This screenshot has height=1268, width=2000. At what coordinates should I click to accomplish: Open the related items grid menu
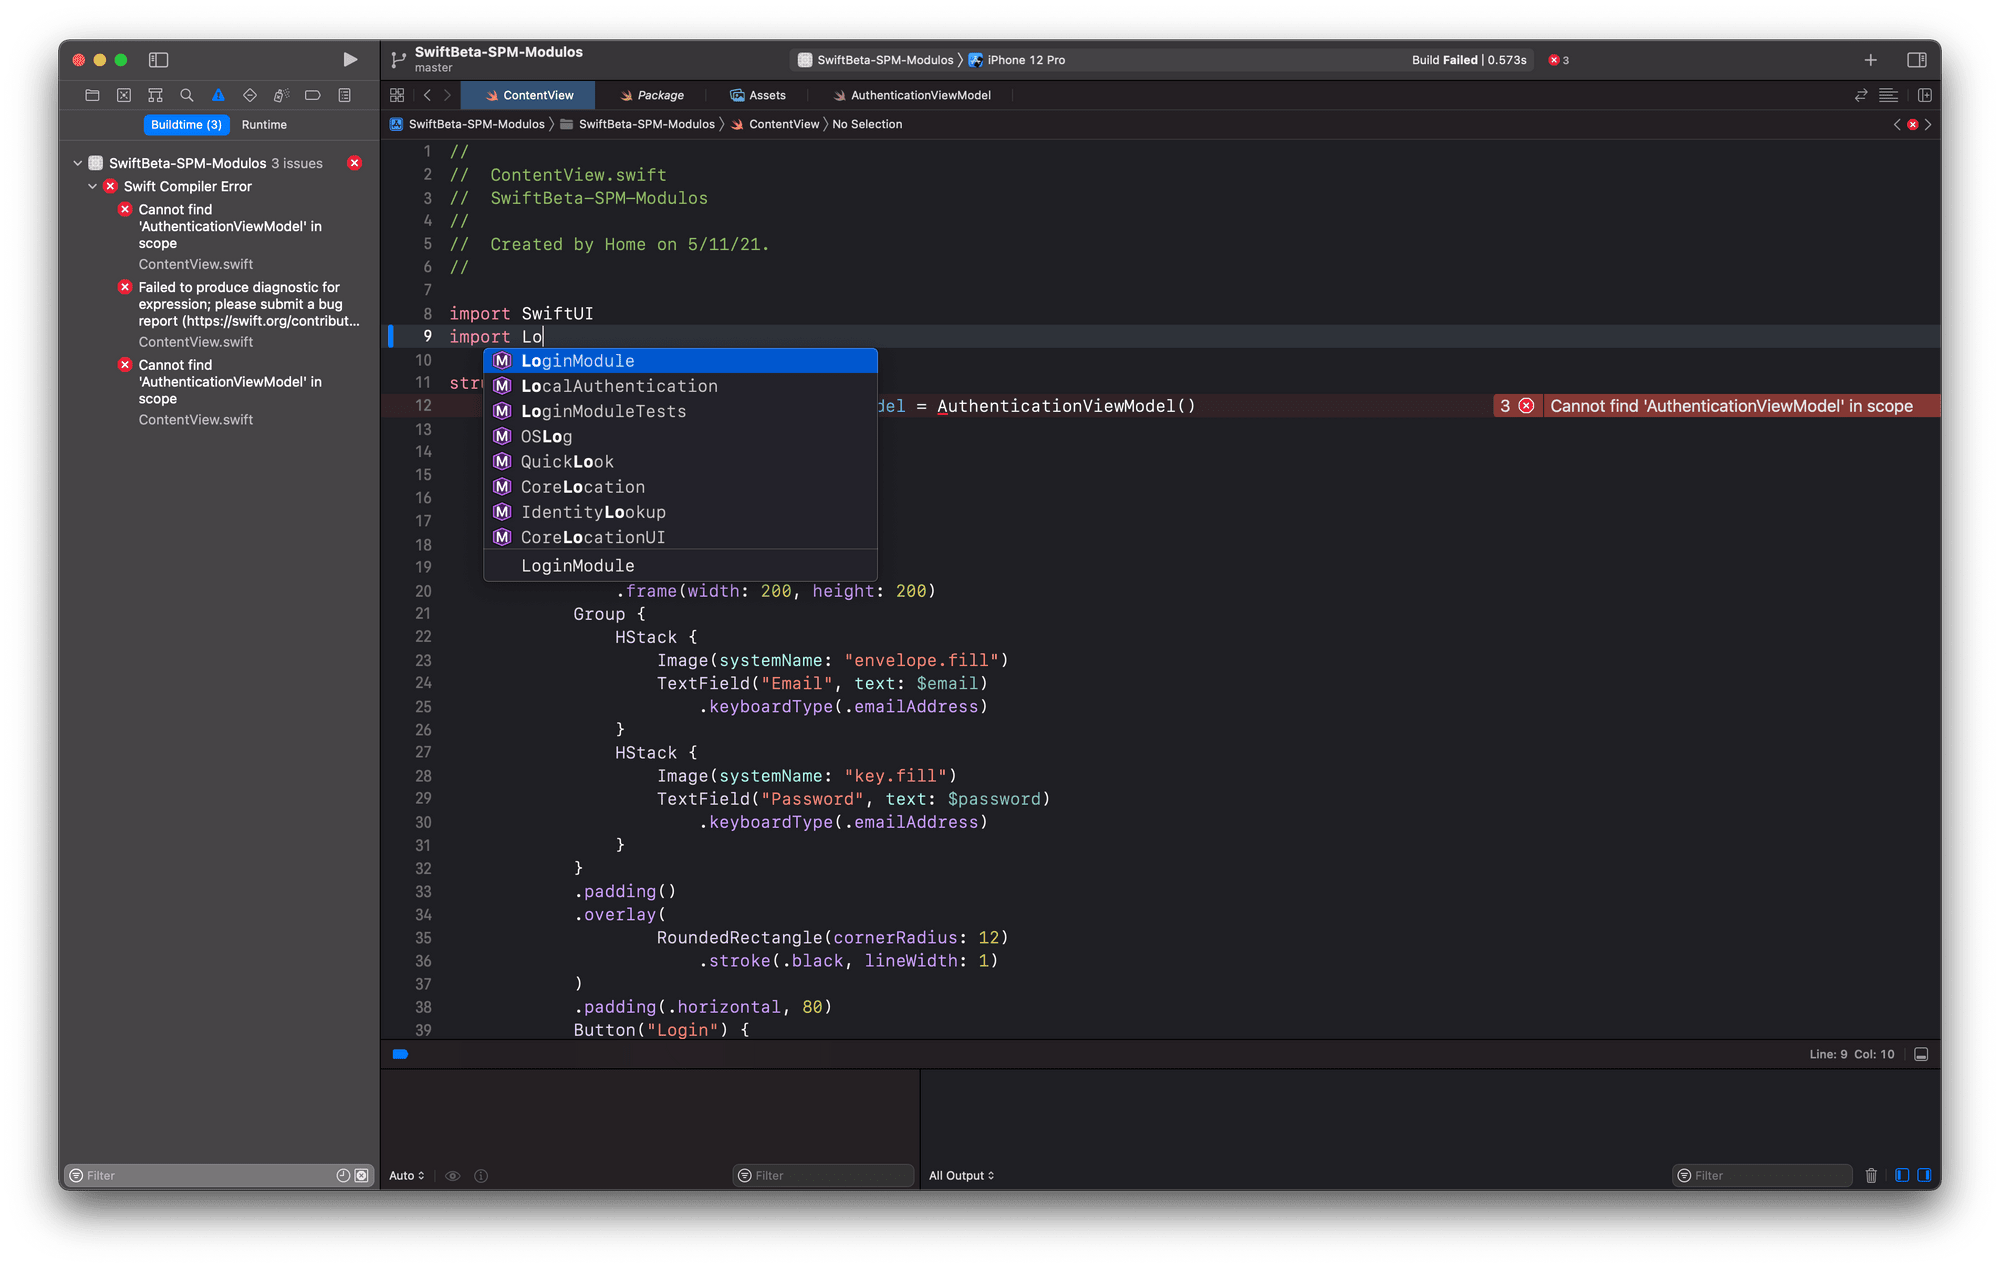point(397,95)
